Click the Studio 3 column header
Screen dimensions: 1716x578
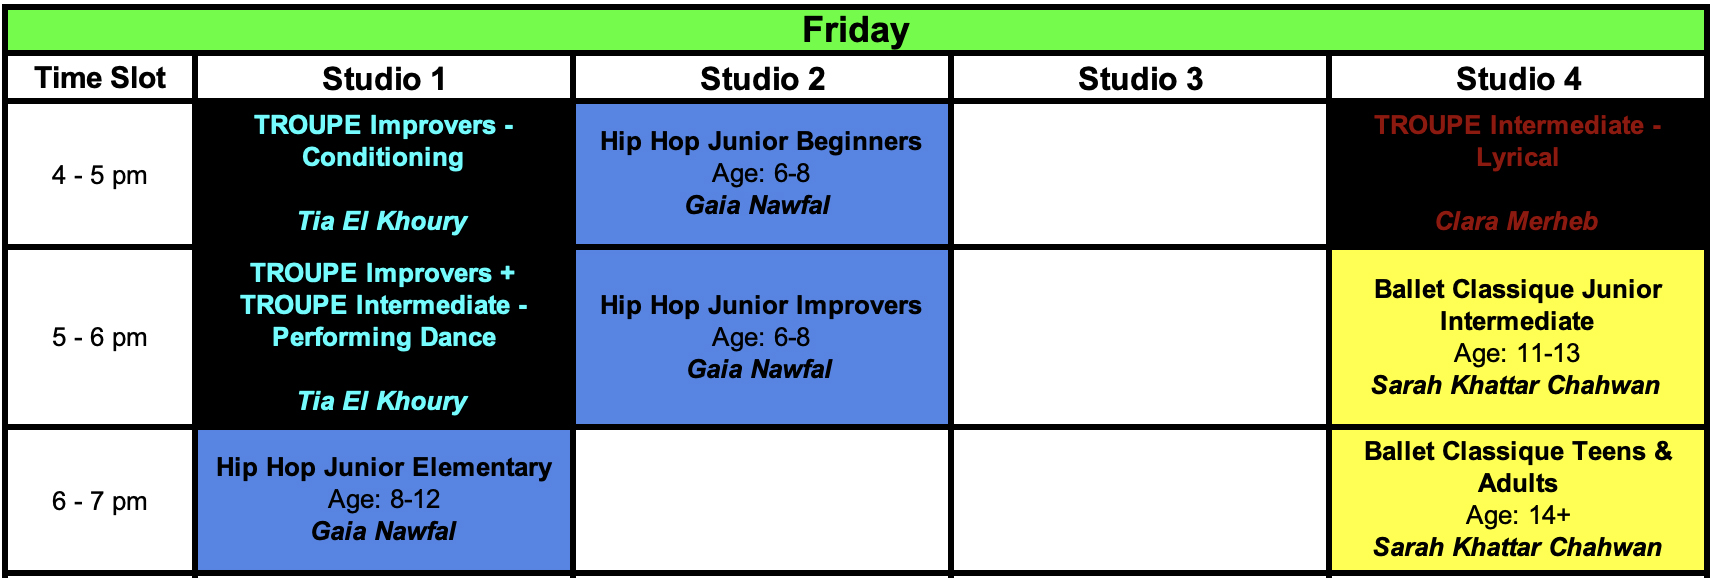(1140, 78)
